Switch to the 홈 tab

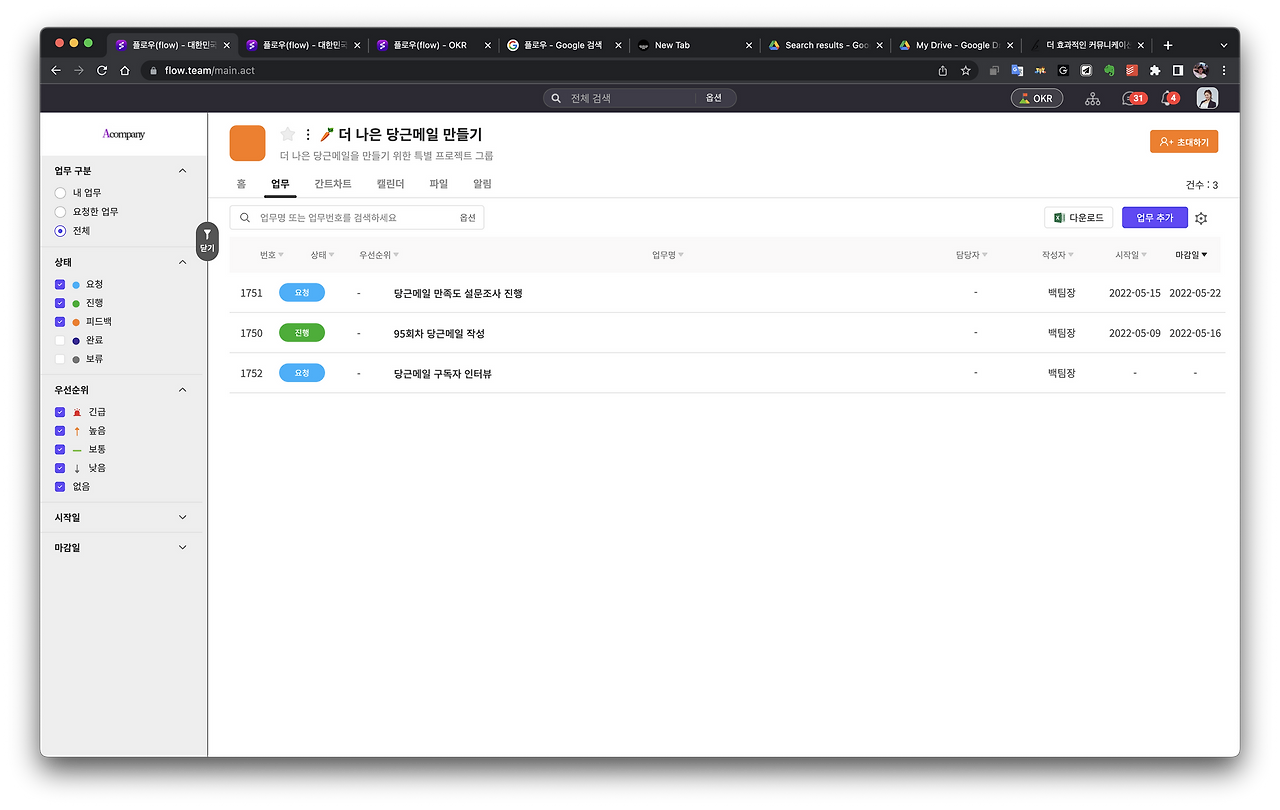241,184
